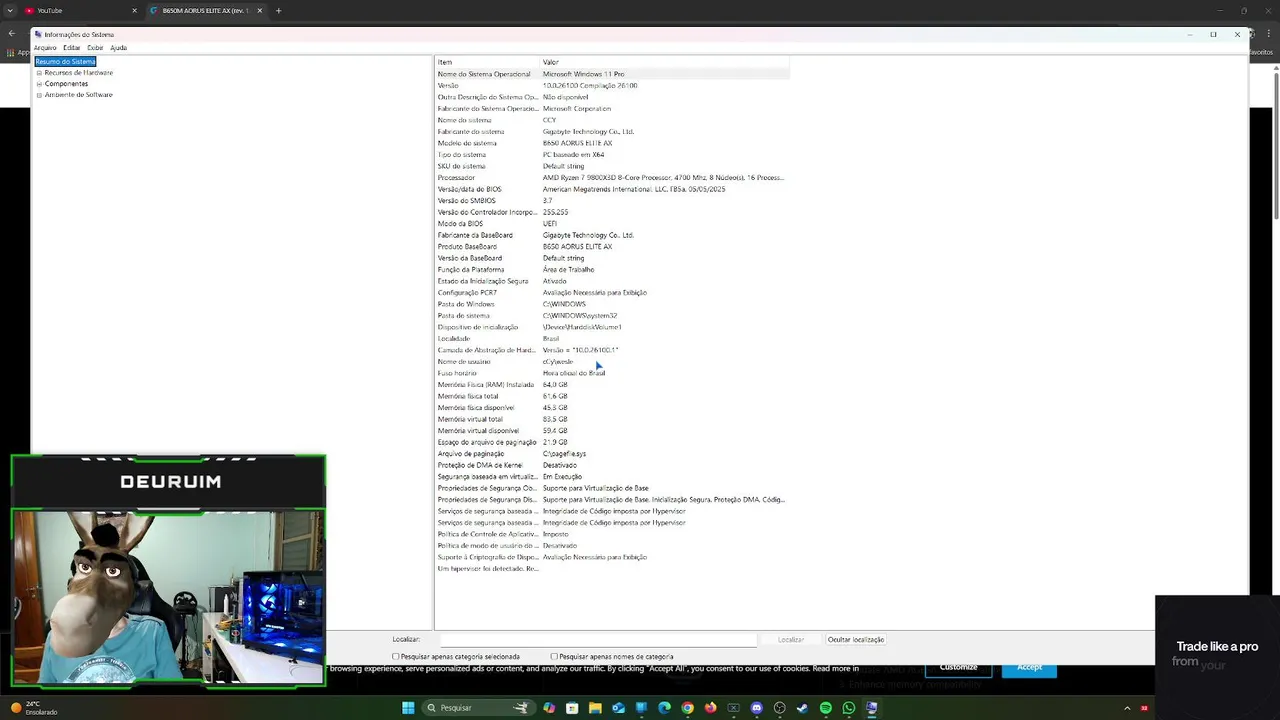The width and height of the screenshot is (1280, 720).
Task: Select Resumo do Sistema tree node
Action: 65,62
